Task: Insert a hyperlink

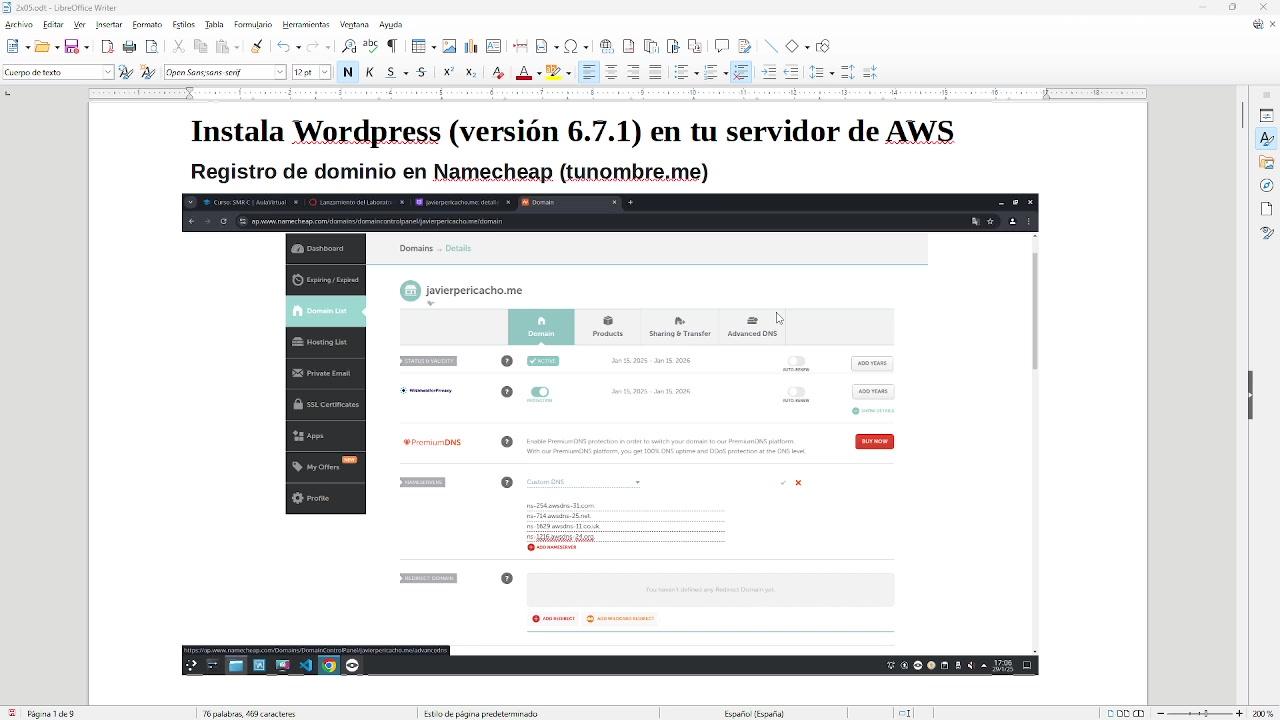Action: (606, 46)
